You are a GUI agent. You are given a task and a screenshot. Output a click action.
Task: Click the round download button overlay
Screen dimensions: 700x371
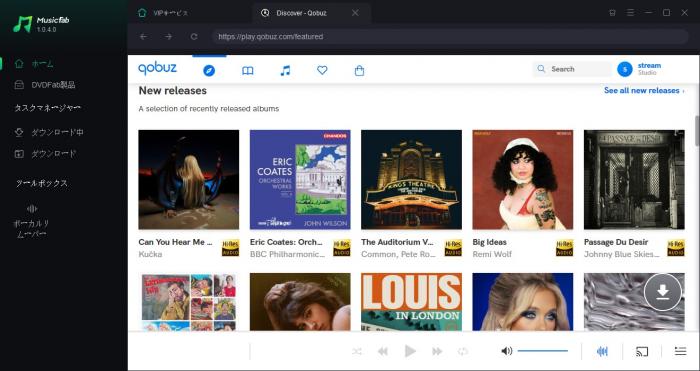pos(662,292)
